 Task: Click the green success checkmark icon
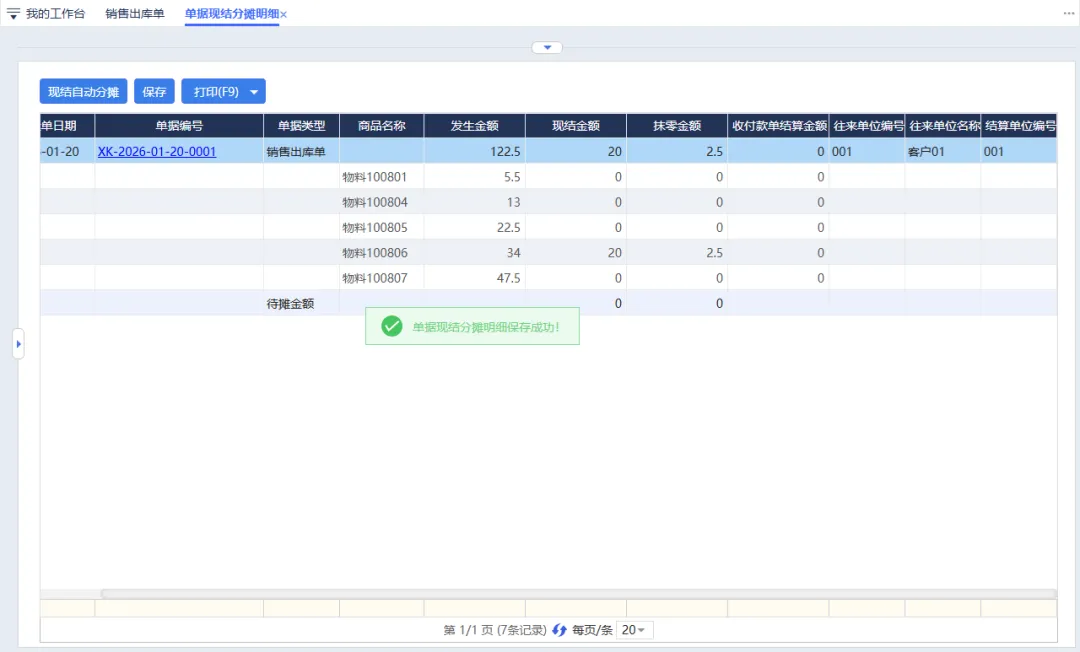392,326
